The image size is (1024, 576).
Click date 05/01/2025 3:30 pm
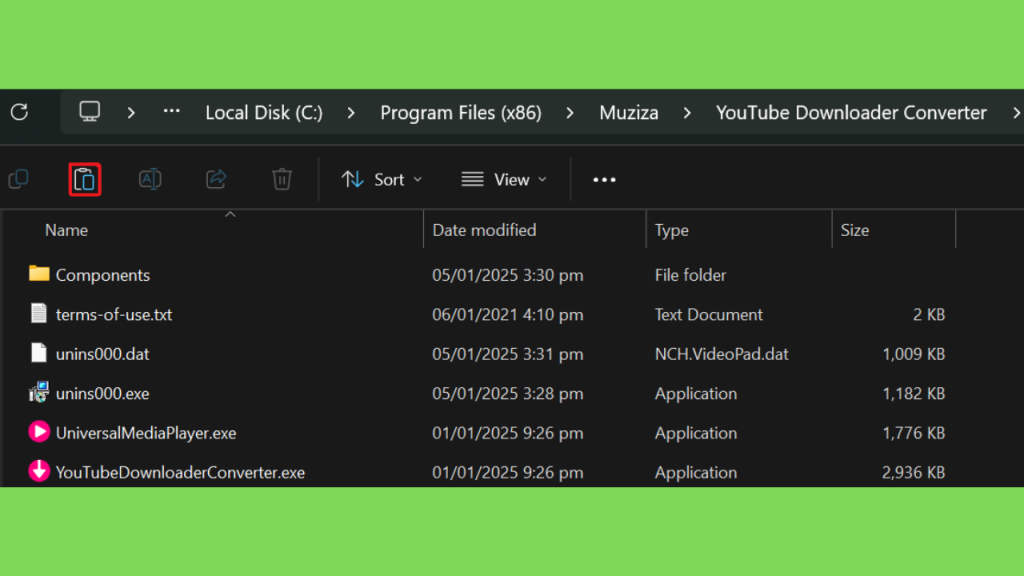tap(507, 275)
